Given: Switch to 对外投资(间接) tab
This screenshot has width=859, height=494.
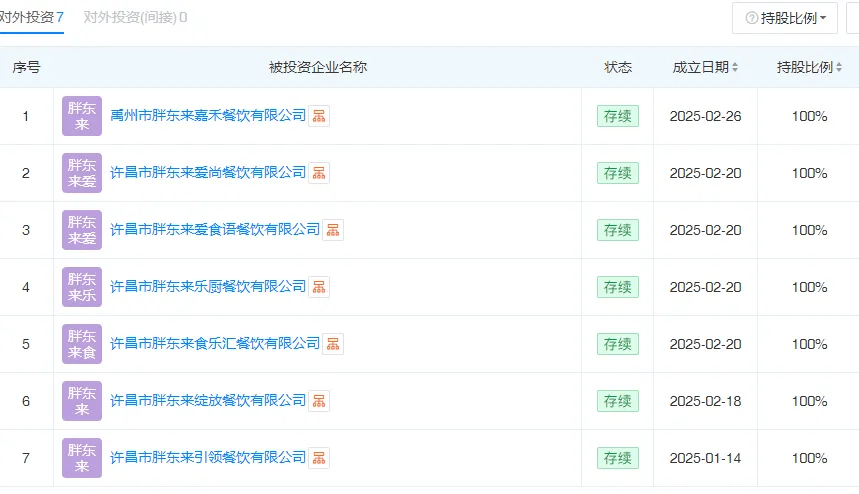Looking at the screenshot, I should pyautogui.click(x=134, y=17).
